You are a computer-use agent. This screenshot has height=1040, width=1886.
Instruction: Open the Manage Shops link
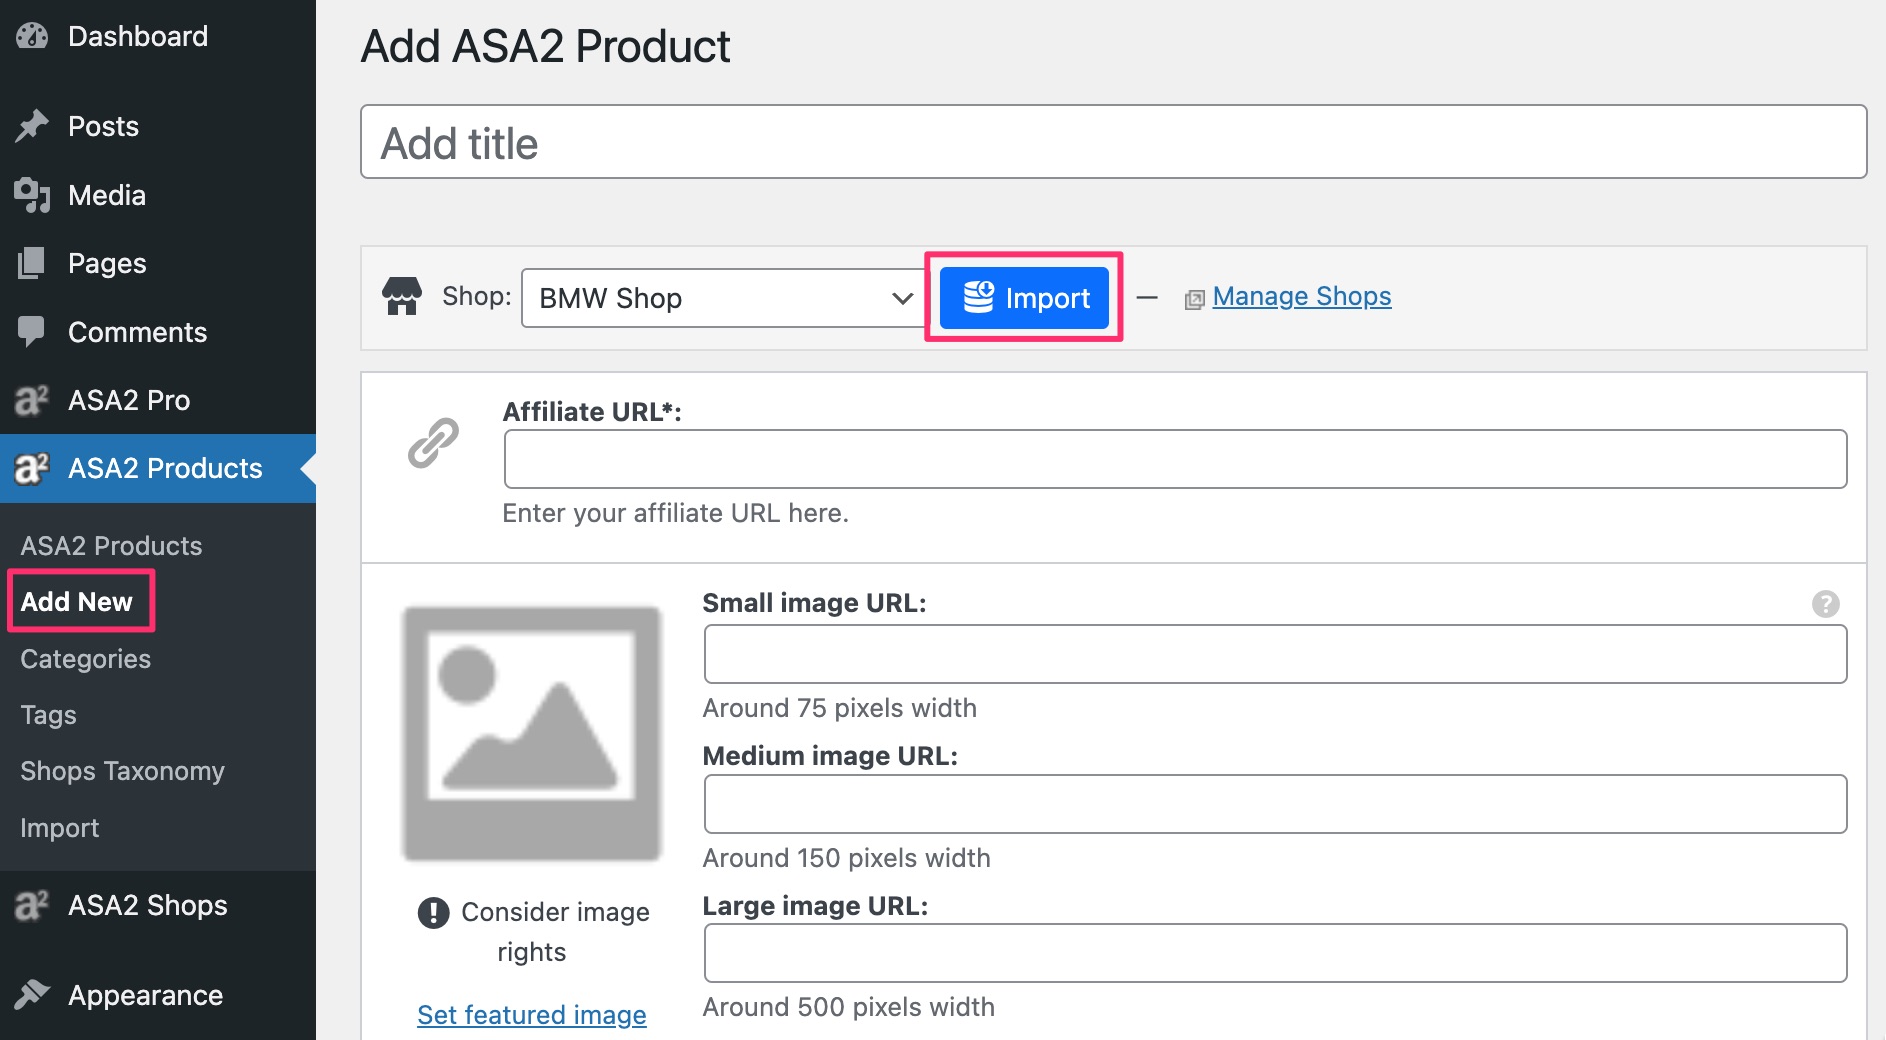pos(1300,295)
